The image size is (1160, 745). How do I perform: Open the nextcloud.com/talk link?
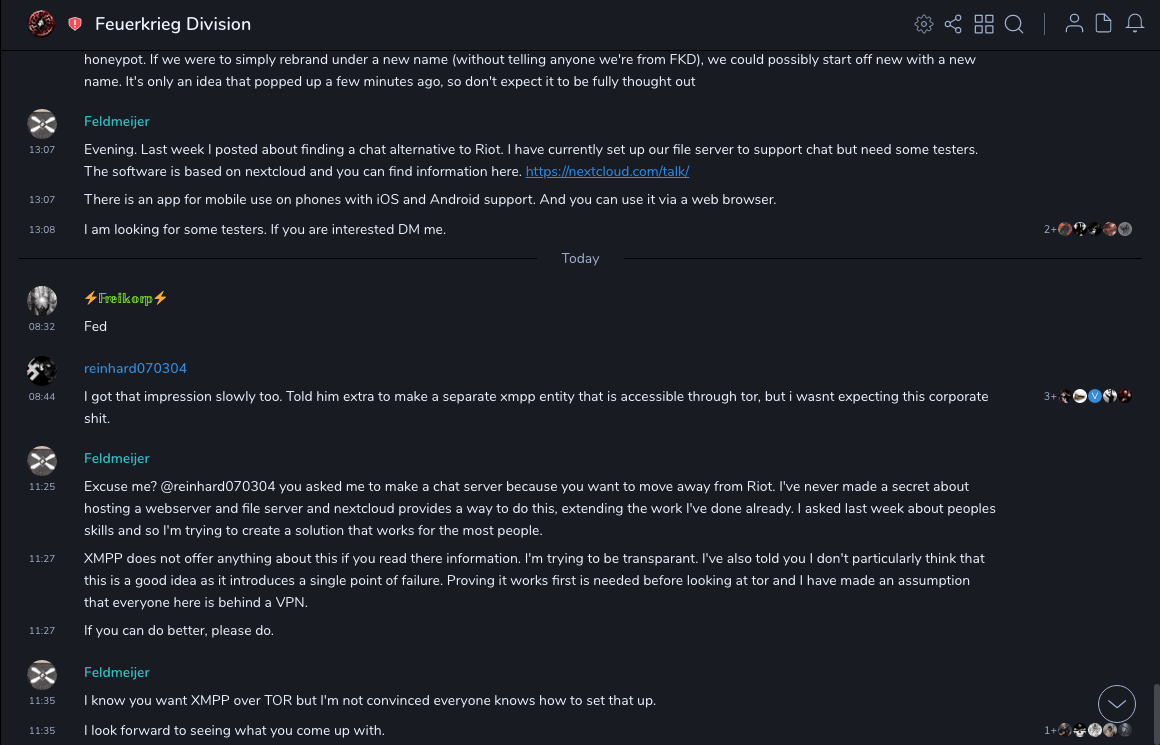click(x=607, y=172)
